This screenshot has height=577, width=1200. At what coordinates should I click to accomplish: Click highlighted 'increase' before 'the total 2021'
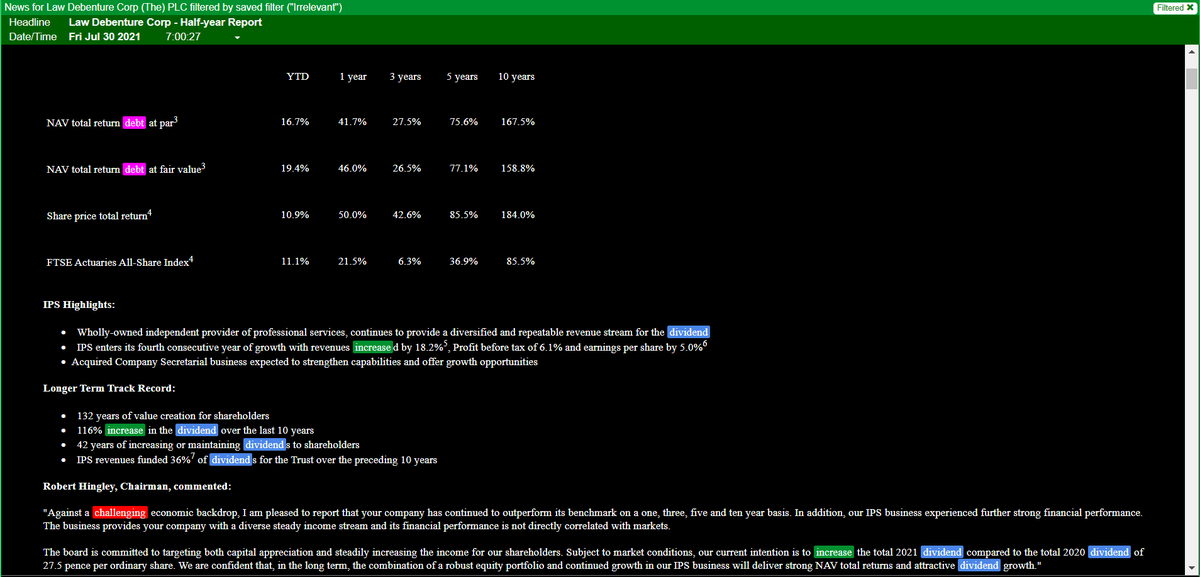click(x=833, y=551)
